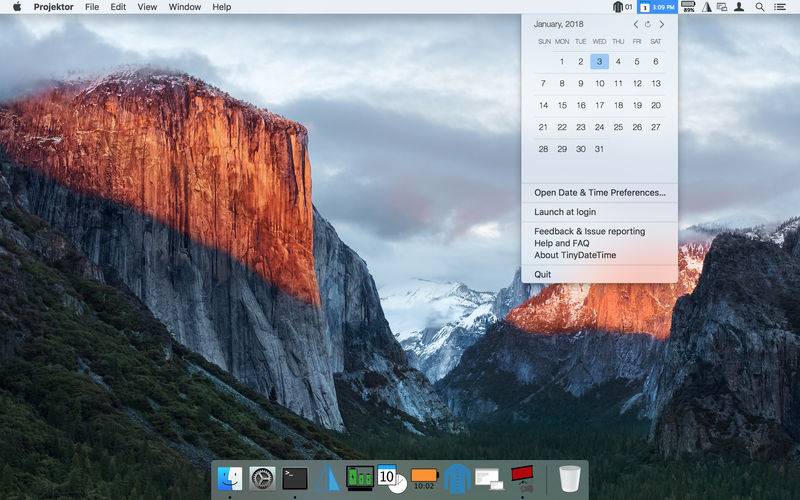Click the displays icon in menu bar
Viewport: 800px width, 500px height.
[722, 7]
